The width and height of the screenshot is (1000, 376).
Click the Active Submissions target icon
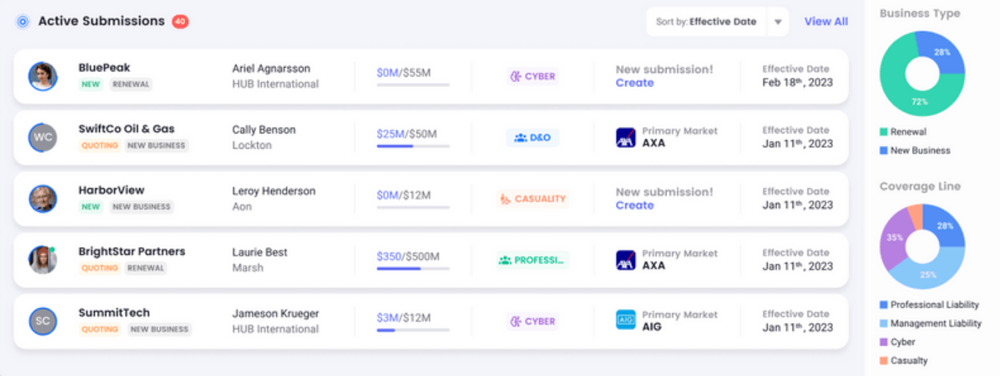click(23, 22)
